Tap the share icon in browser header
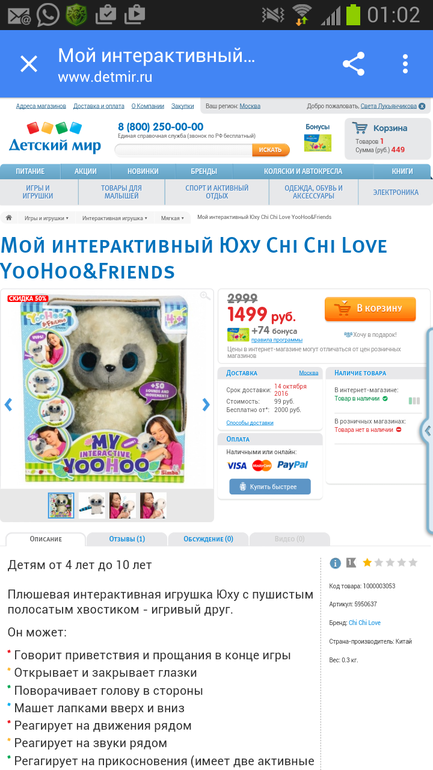 [x=353, y=64]
